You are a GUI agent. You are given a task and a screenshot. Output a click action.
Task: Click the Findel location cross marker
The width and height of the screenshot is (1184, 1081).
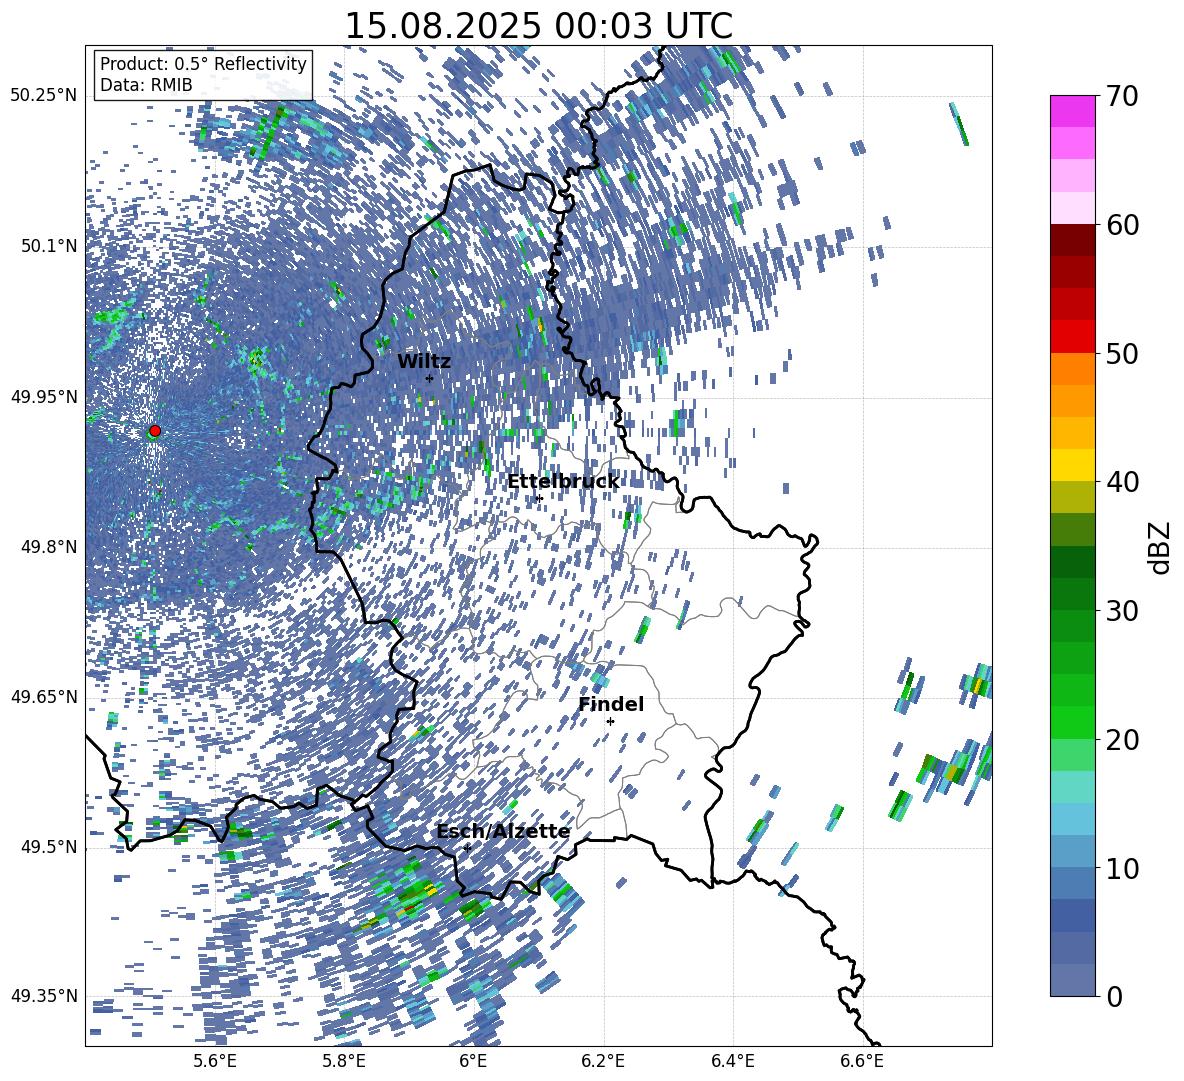[x=610, y=721]
